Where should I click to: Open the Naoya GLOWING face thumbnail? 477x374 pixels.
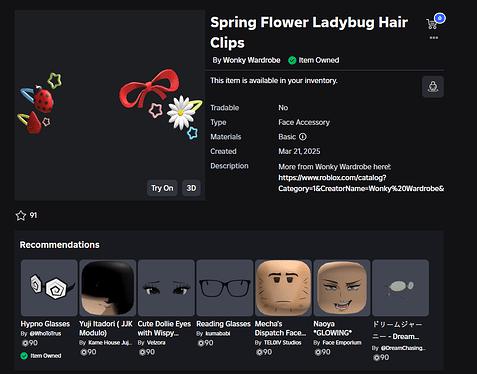pos(342,288)
